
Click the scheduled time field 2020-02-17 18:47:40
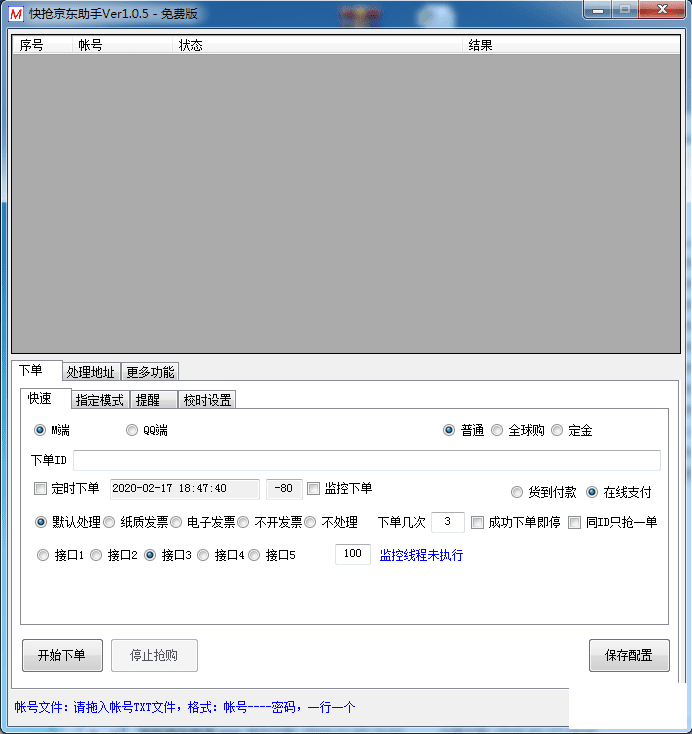[x=184, y=489]
